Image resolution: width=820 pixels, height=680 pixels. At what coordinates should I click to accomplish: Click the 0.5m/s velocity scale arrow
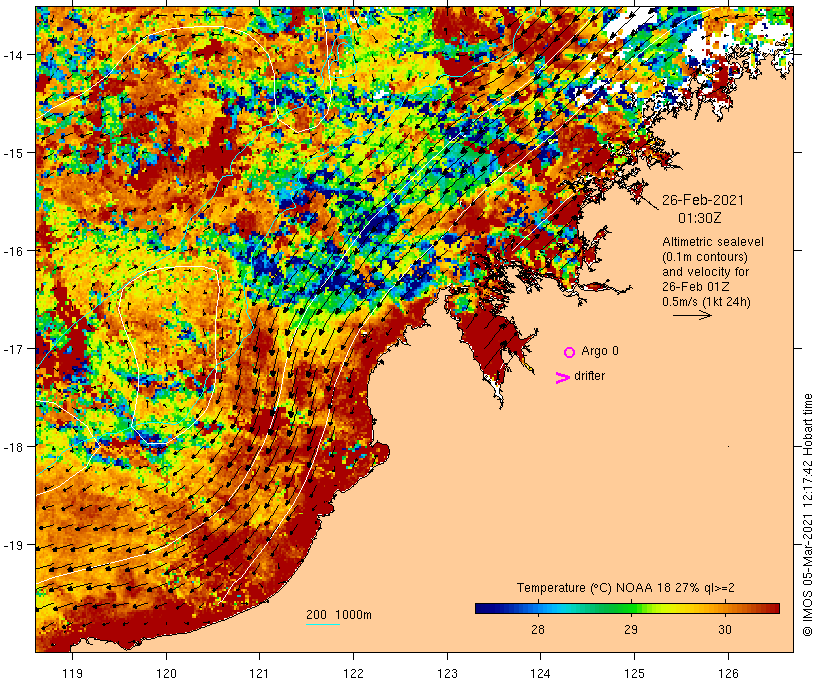692,315
